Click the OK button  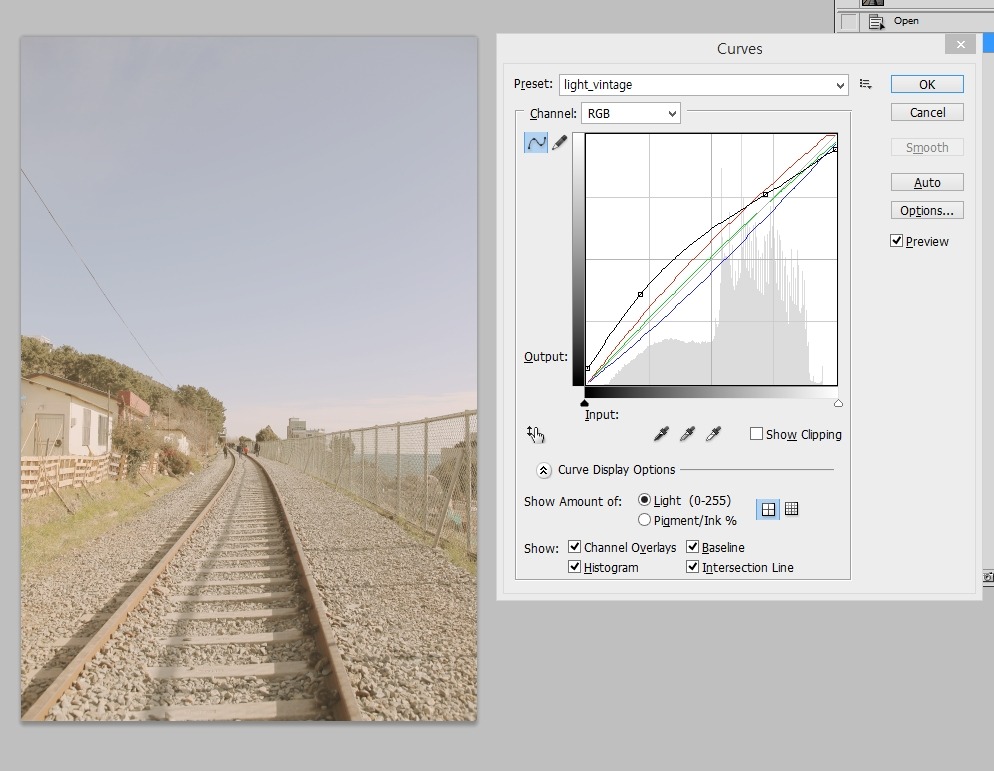click(927, 85)
